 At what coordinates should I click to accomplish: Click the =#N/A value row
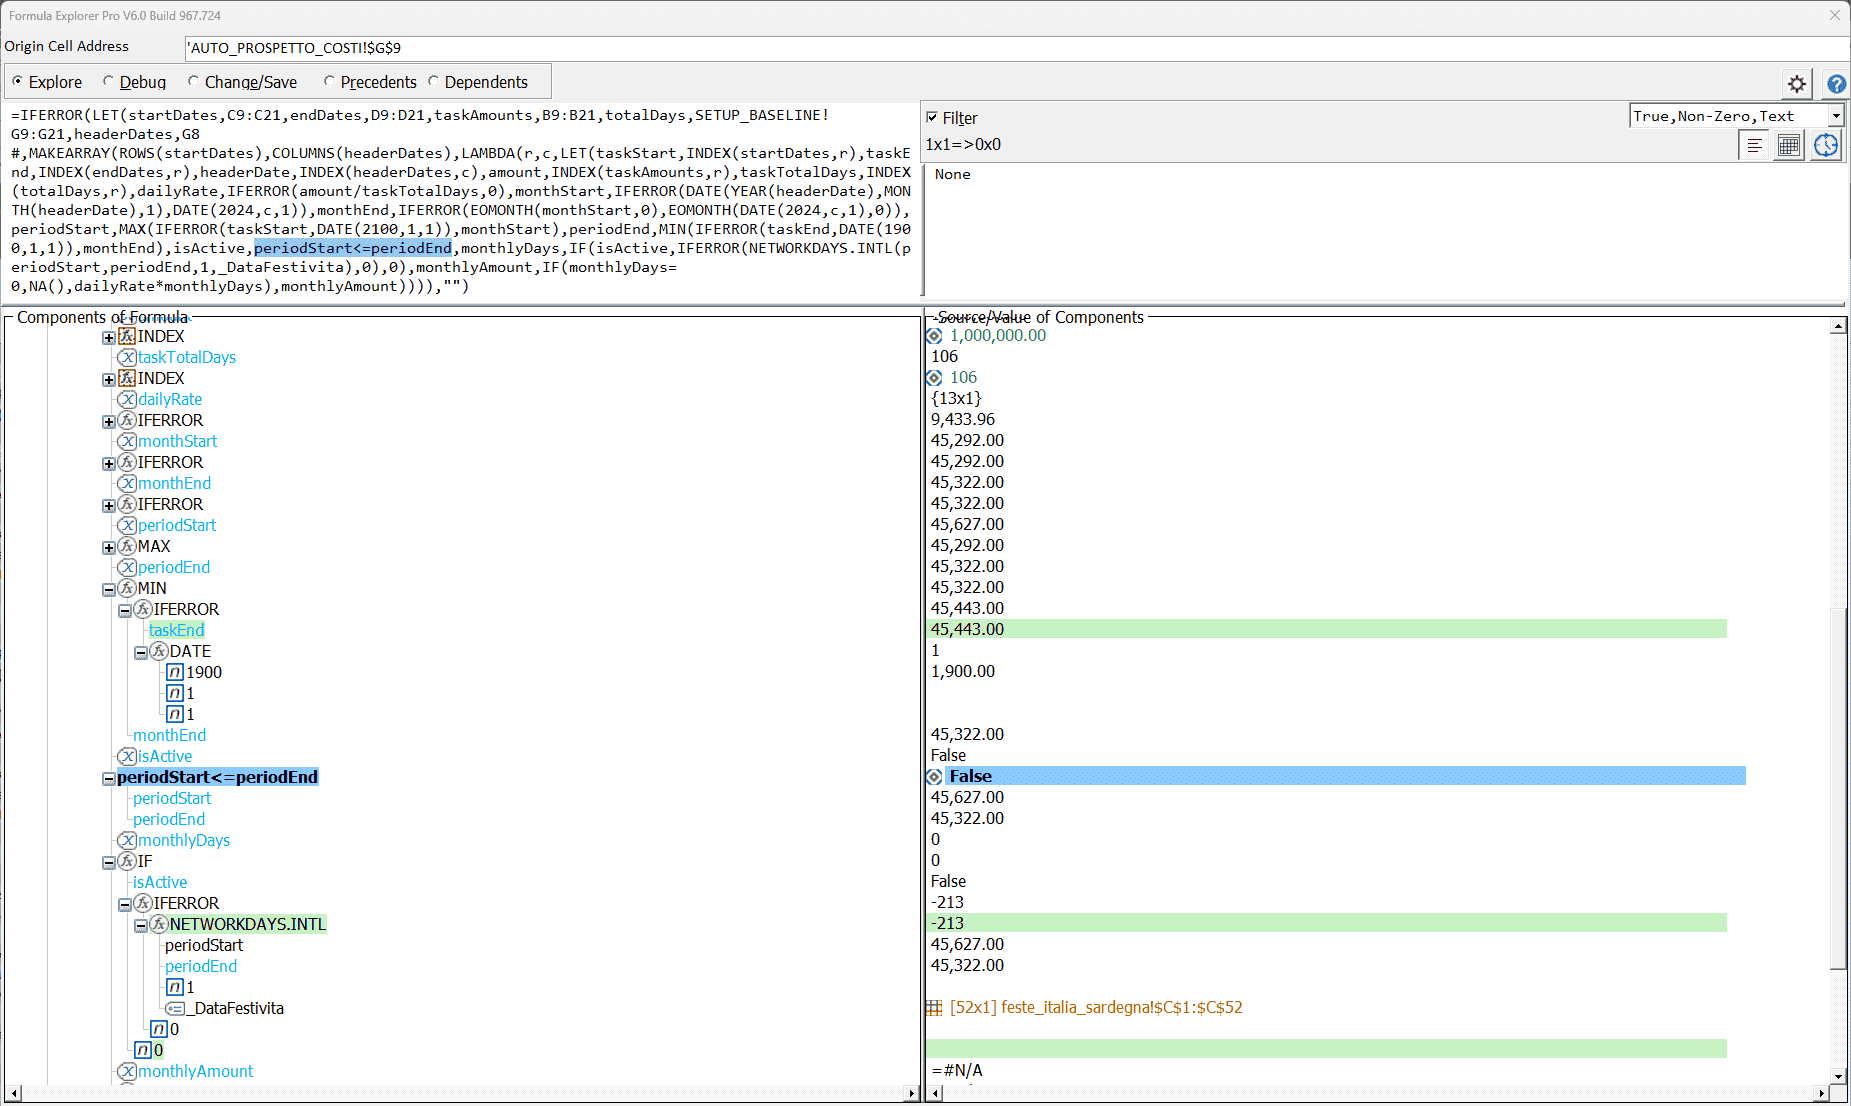coord(957,1070)
